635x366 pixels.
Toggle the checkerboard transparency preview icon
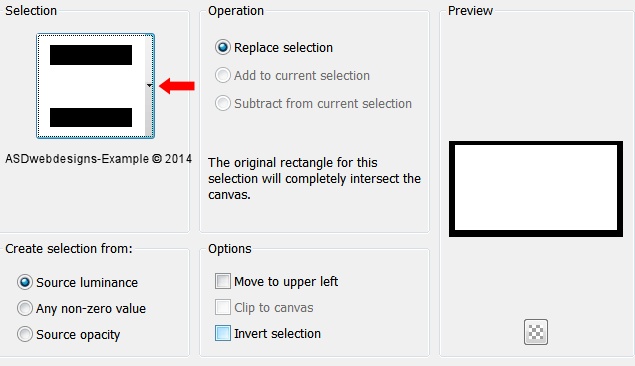click(535, 332)
